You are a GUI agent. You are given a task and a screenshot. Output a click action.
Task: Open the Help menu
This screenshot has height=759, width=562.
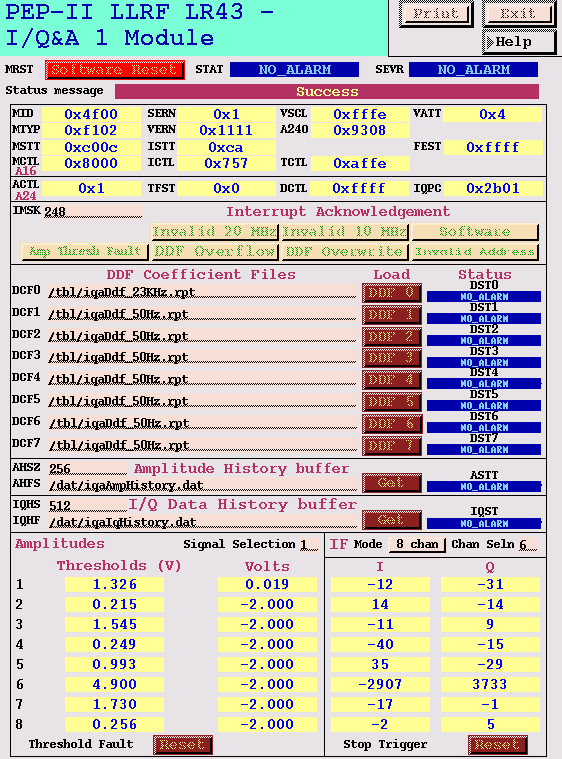click(519, 42)
